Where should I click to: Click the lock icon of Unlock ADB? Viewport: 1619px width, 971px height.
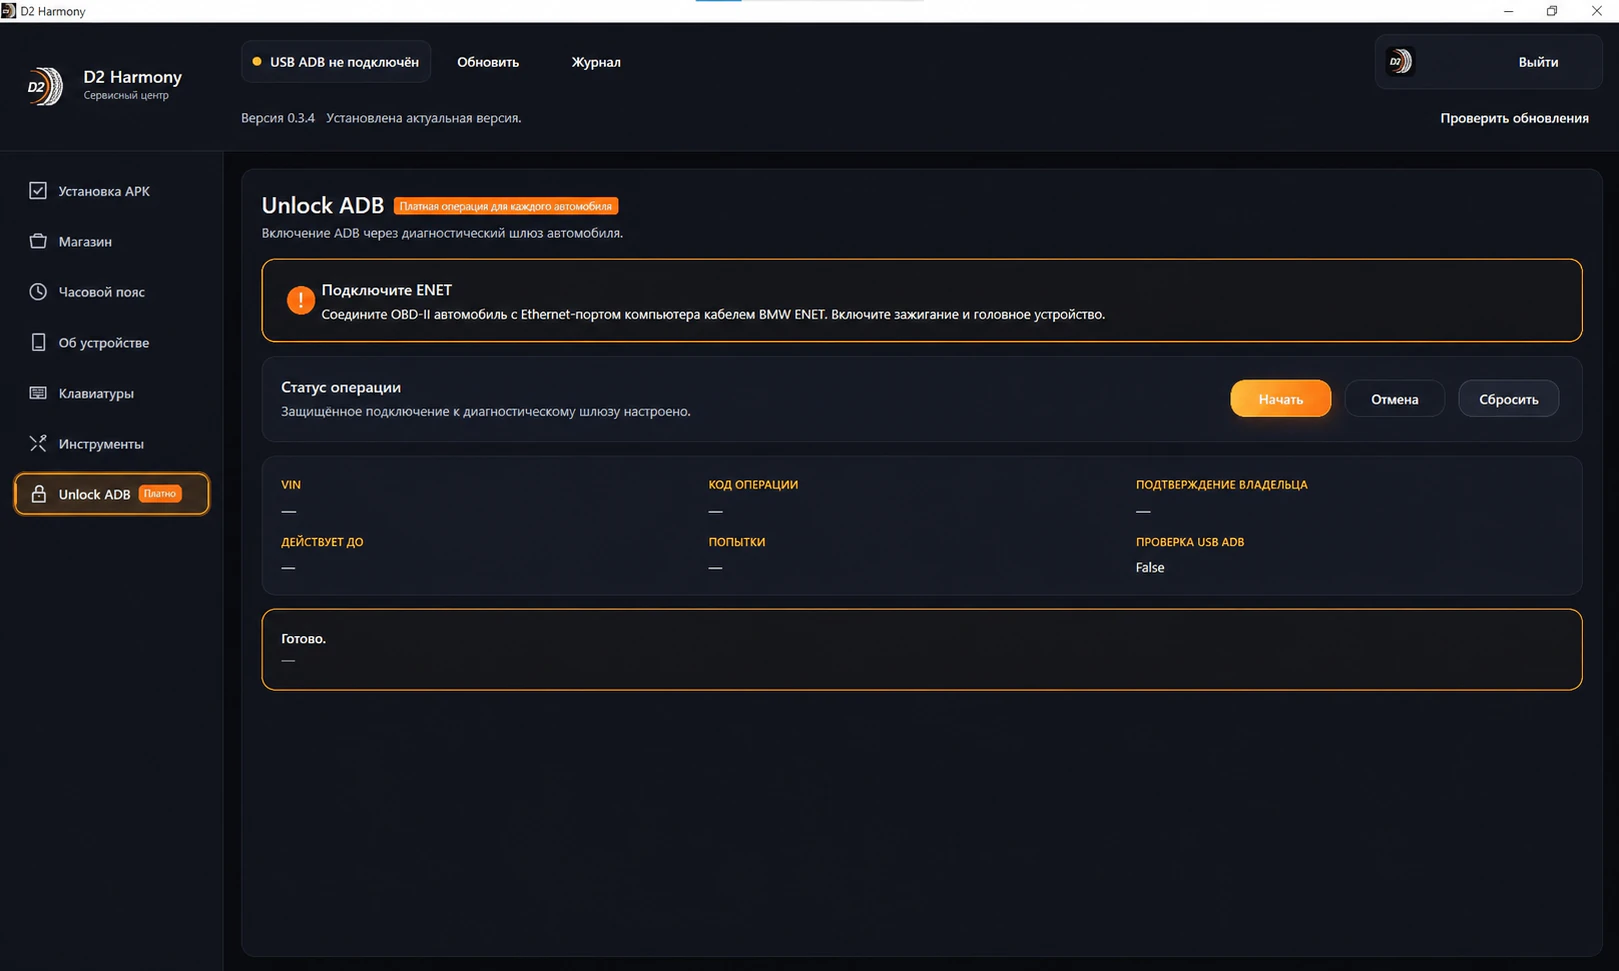tap(38, 494)
